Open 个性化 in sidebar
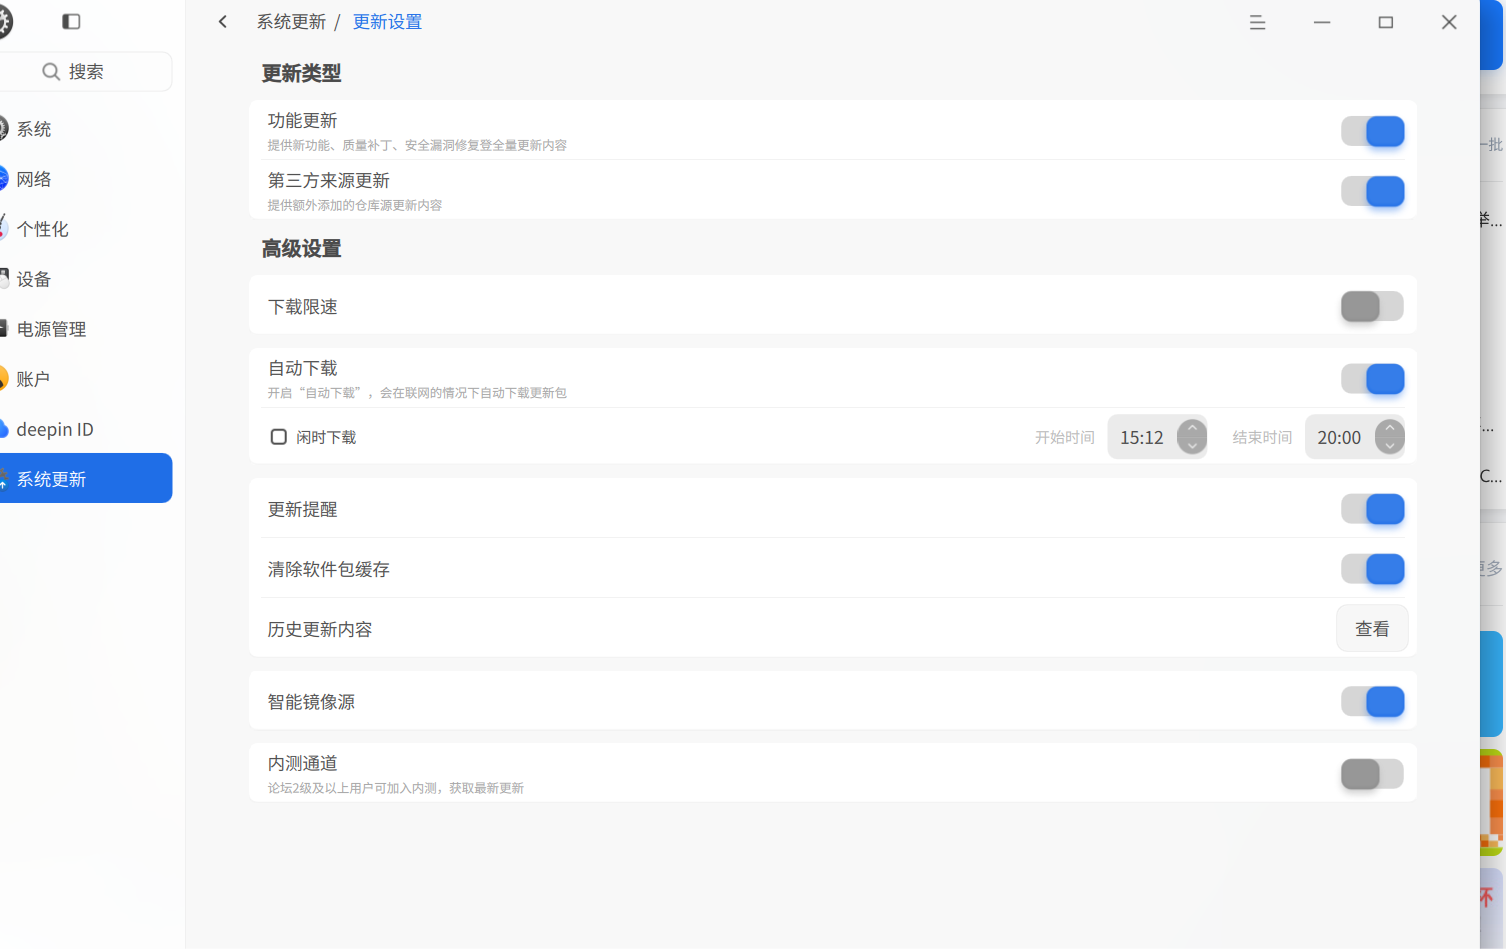Screen dimensions: 1506x949 tap(84, 229)
